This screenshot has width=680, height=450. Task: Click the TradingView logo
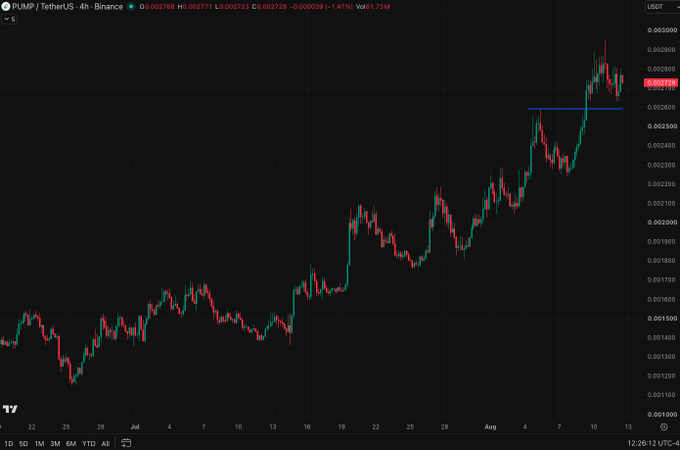(x=10, y=409)
